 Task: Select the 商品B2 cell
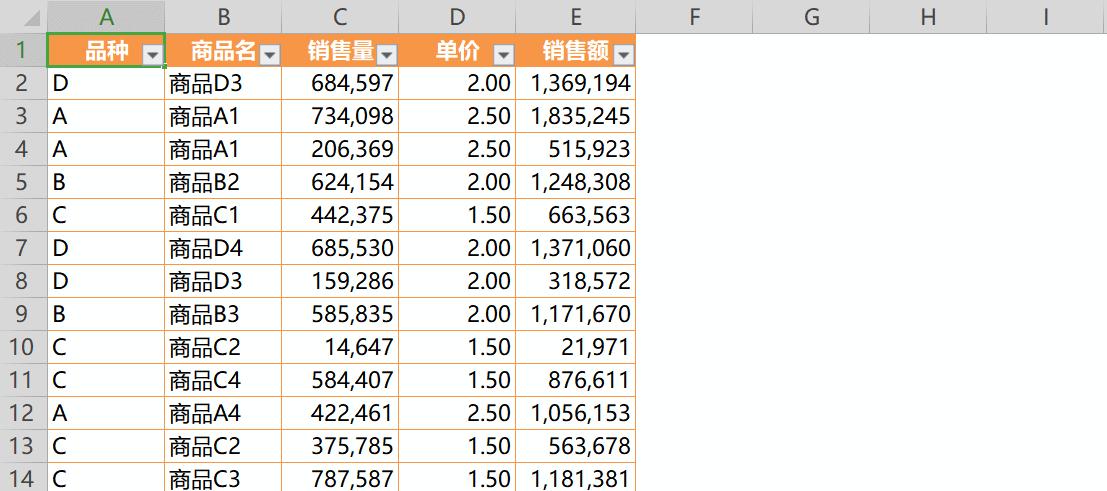(223, 182)
